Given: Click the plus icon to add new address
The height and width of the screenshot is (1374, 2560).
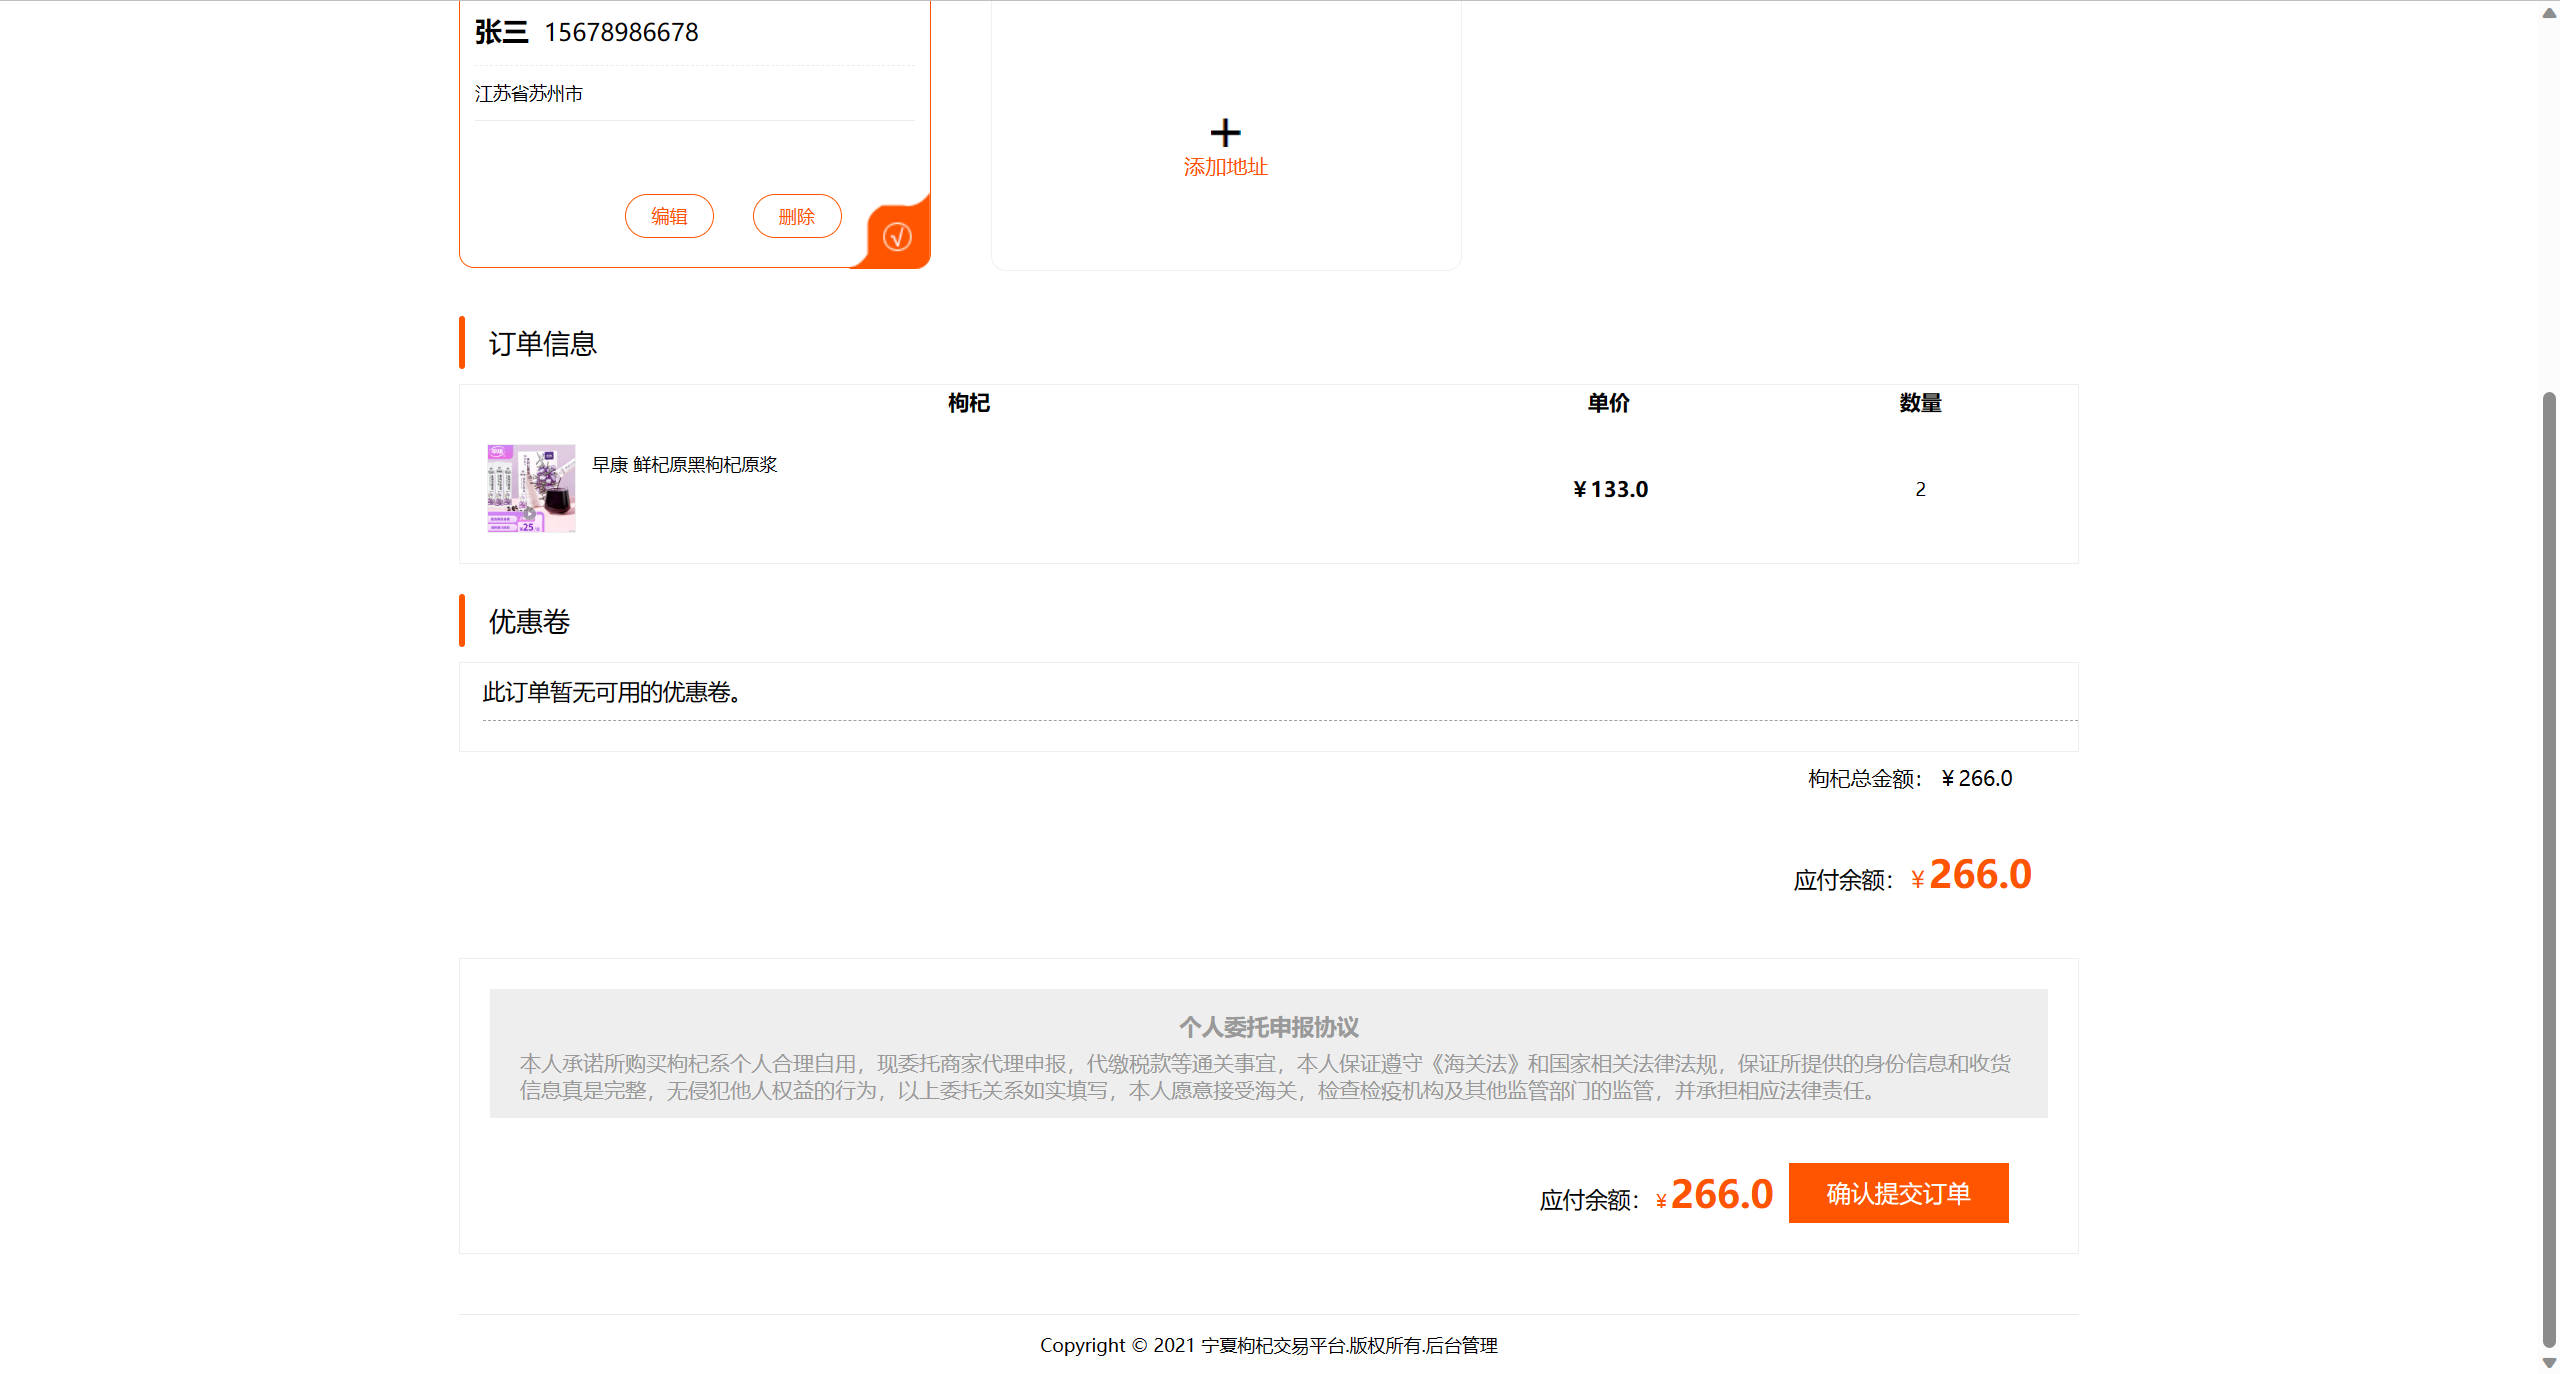Looking at the screenshot, I should (x=1224, y=133).
